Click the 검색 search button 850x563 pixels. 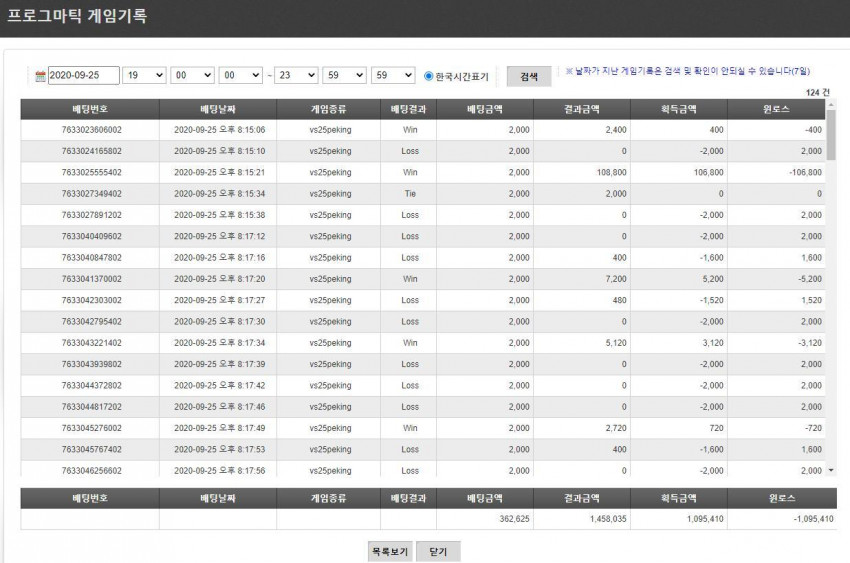[x=529, y=76]
